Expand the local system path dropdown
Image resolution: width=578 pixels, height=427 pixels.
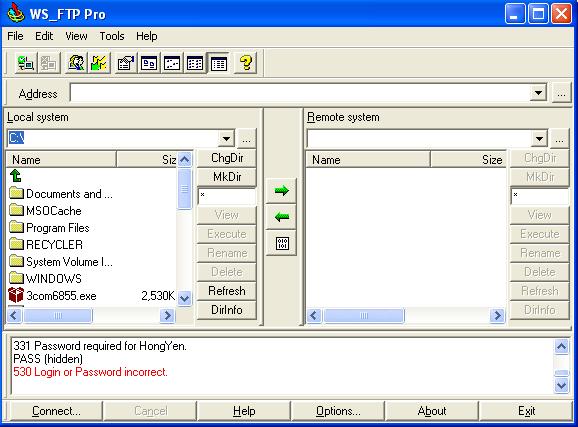[226, 139]
